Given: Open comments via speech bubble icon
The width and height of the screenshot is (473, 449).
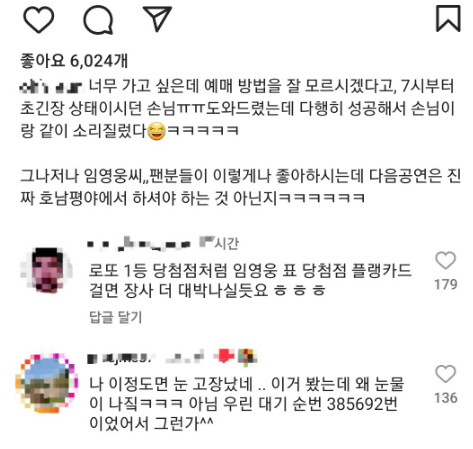Looking at the screenshot, I should coord(98,20).
